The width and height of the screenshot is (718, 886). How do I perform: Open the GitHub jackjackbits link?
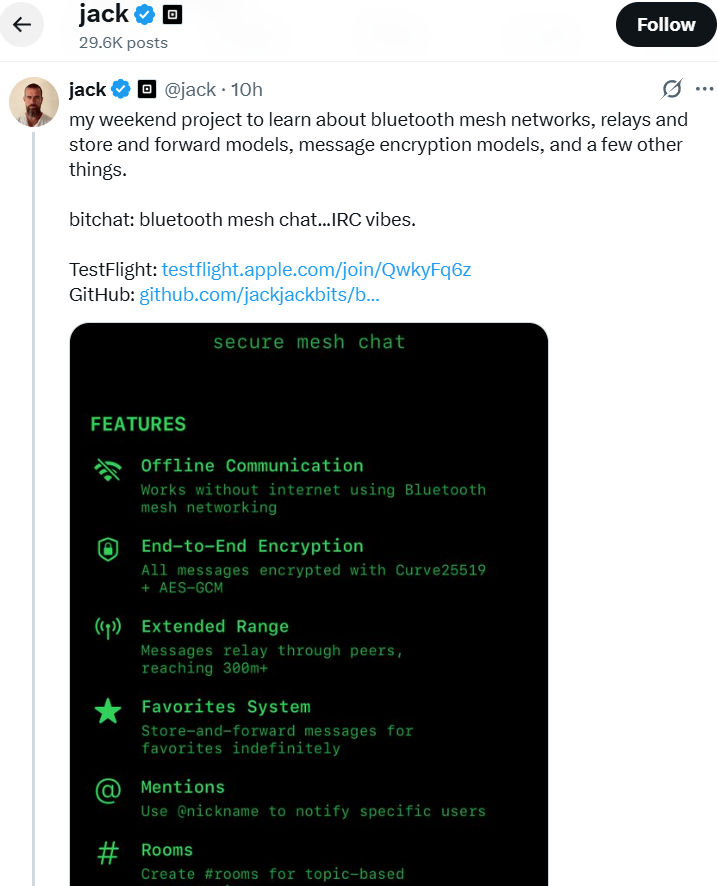(x=259, y=295)
